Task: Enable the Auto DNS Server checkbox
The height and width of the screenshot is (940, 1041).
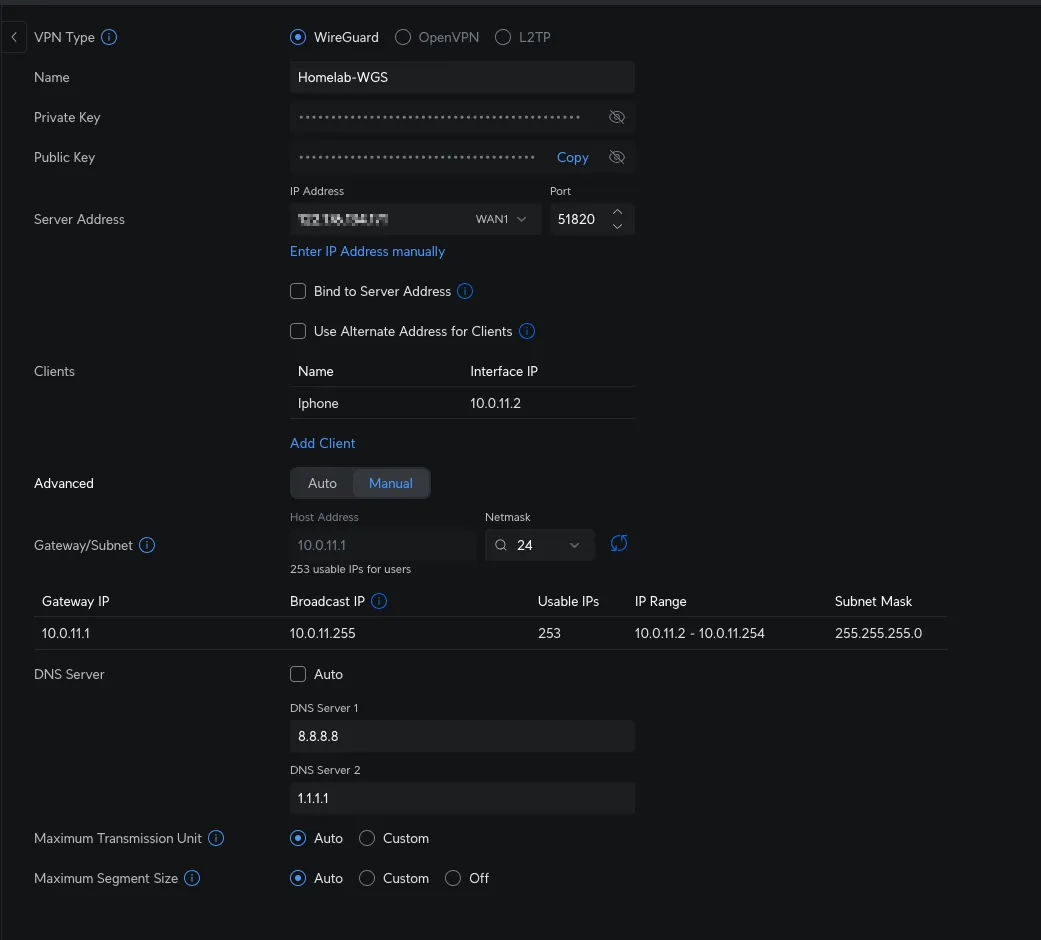Action: tap(298, 674)
